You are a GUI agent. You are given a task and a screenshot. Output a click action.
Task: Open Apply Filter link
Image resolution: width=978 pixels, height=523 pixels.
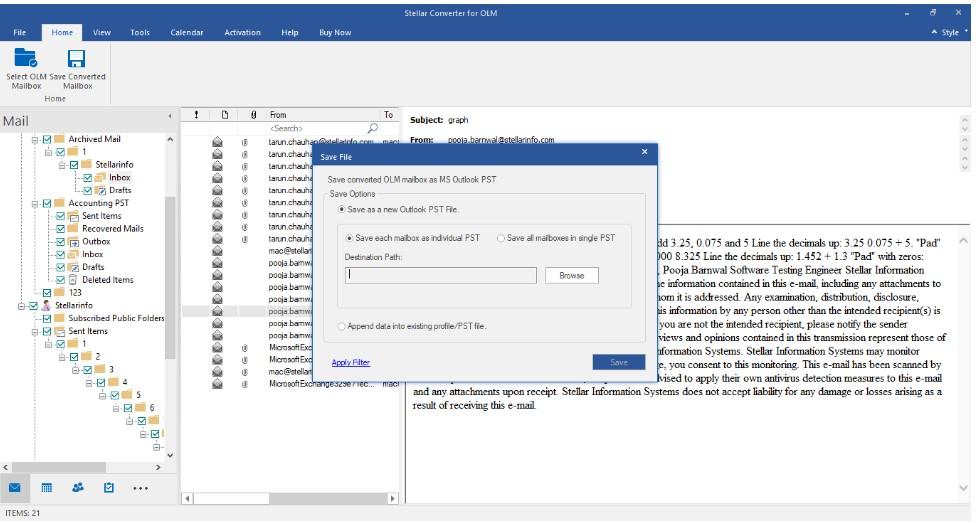(x=351, y=362)
